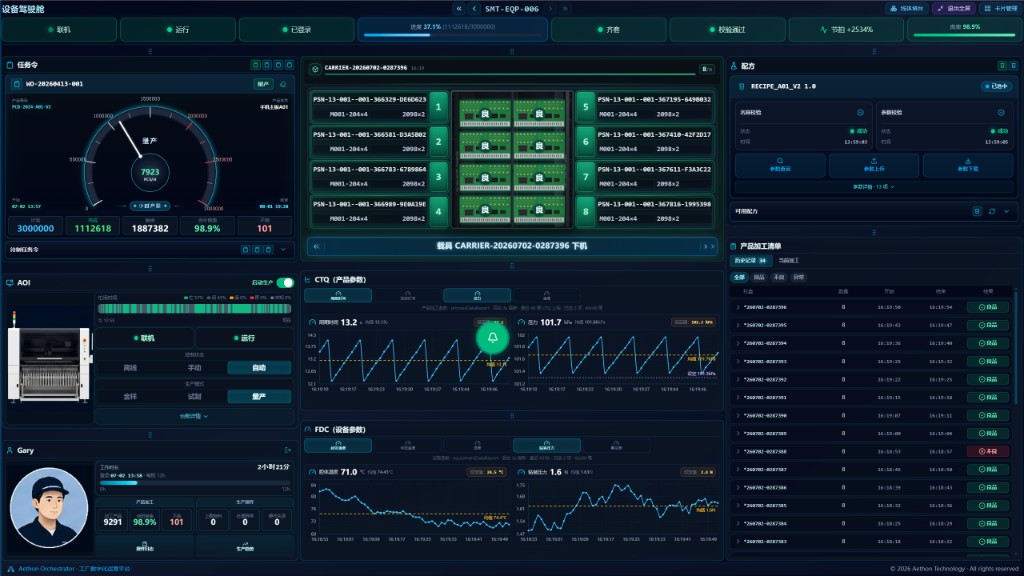
Task: Expand the 可用配方 section chevron
Action: point(1006,212)
